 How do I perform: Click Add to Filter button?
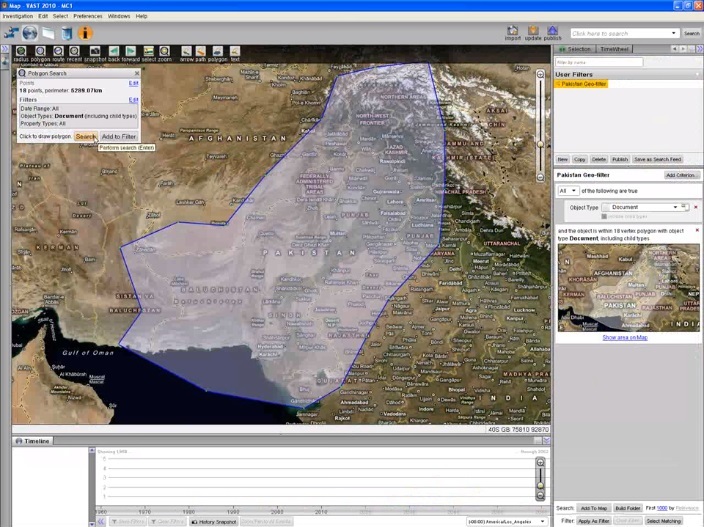point(119,136)
